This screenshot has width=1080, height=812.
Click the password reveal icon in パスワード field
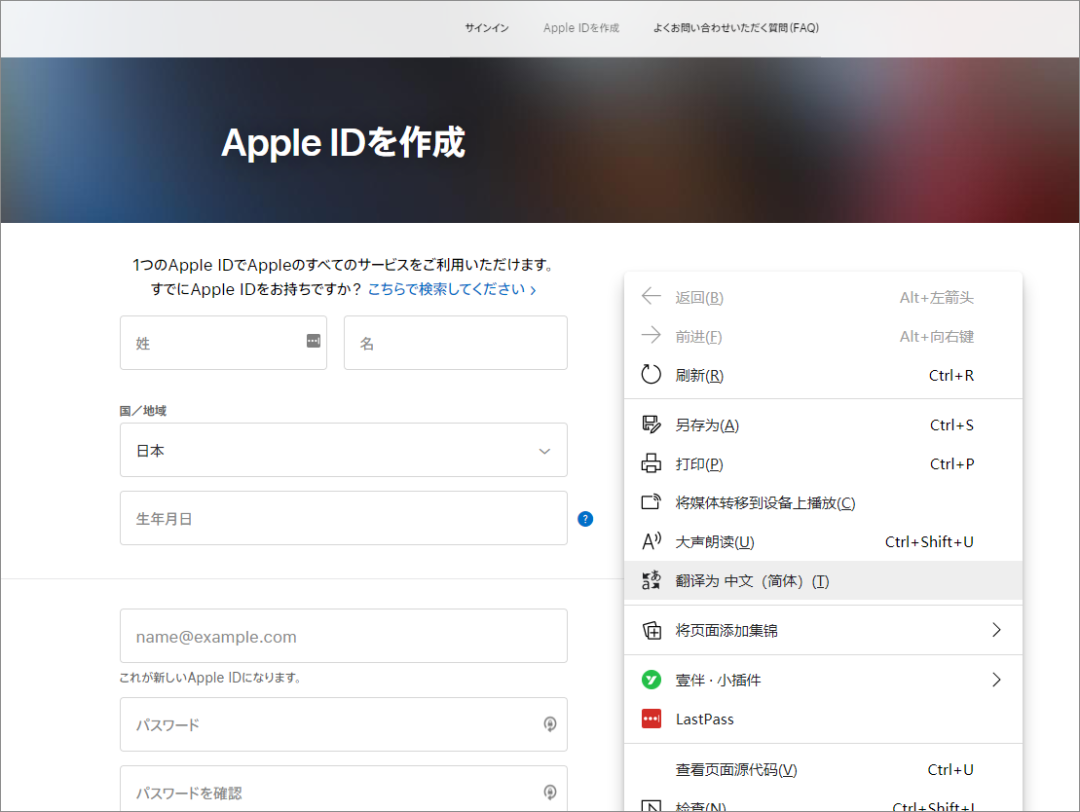[550, 724]
